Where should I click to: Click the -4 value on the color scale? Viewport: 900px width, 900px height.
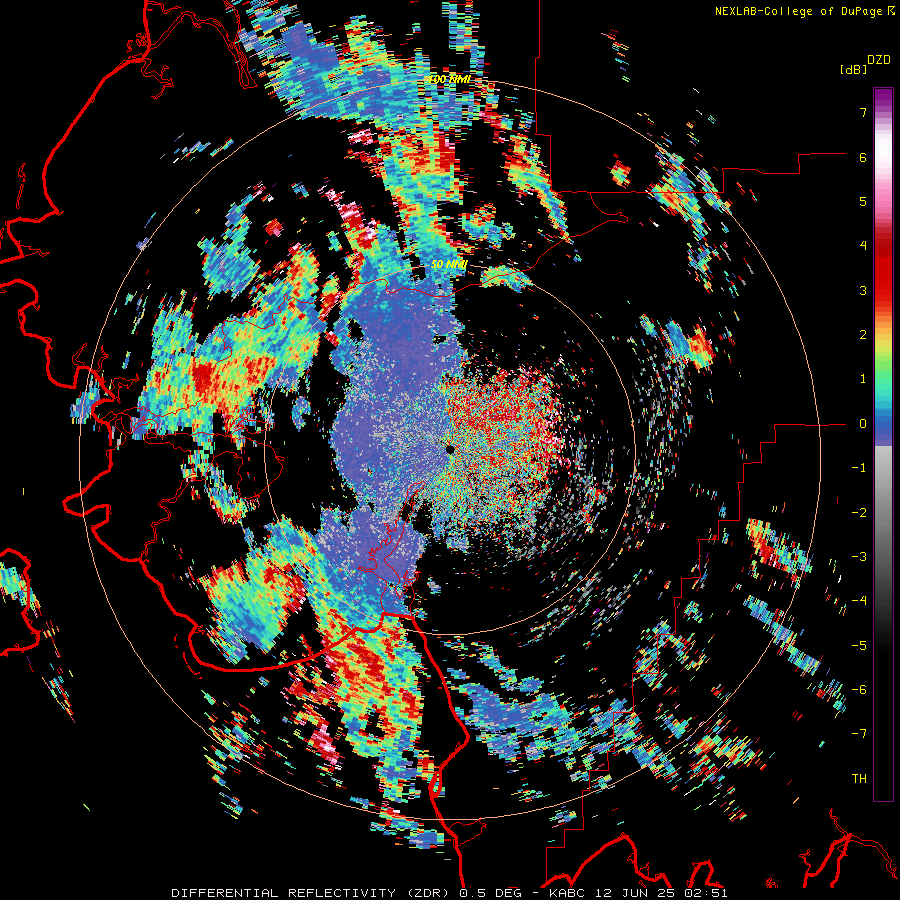tap(859, 601)
